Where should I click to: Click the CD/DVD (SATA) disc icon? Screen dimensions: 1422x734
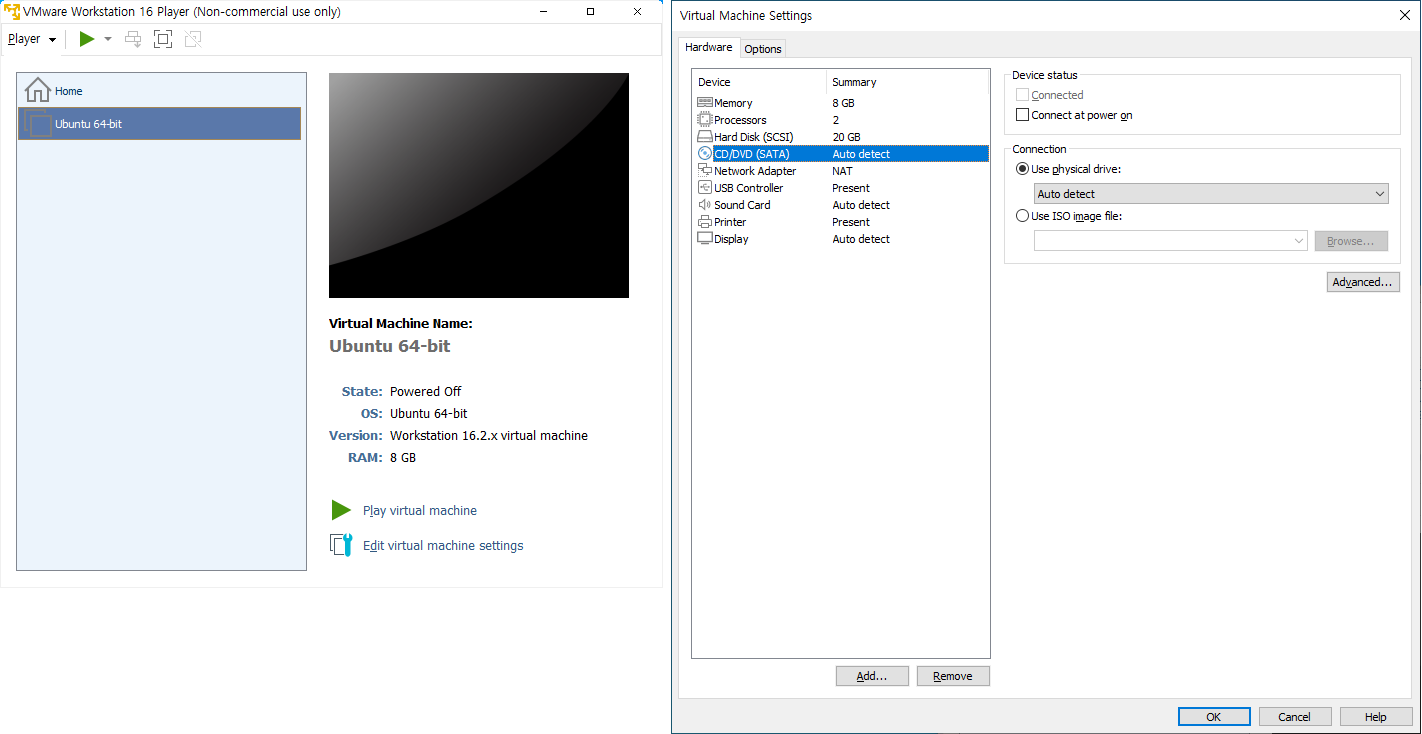pyautogui.click(x=705, y=154)
